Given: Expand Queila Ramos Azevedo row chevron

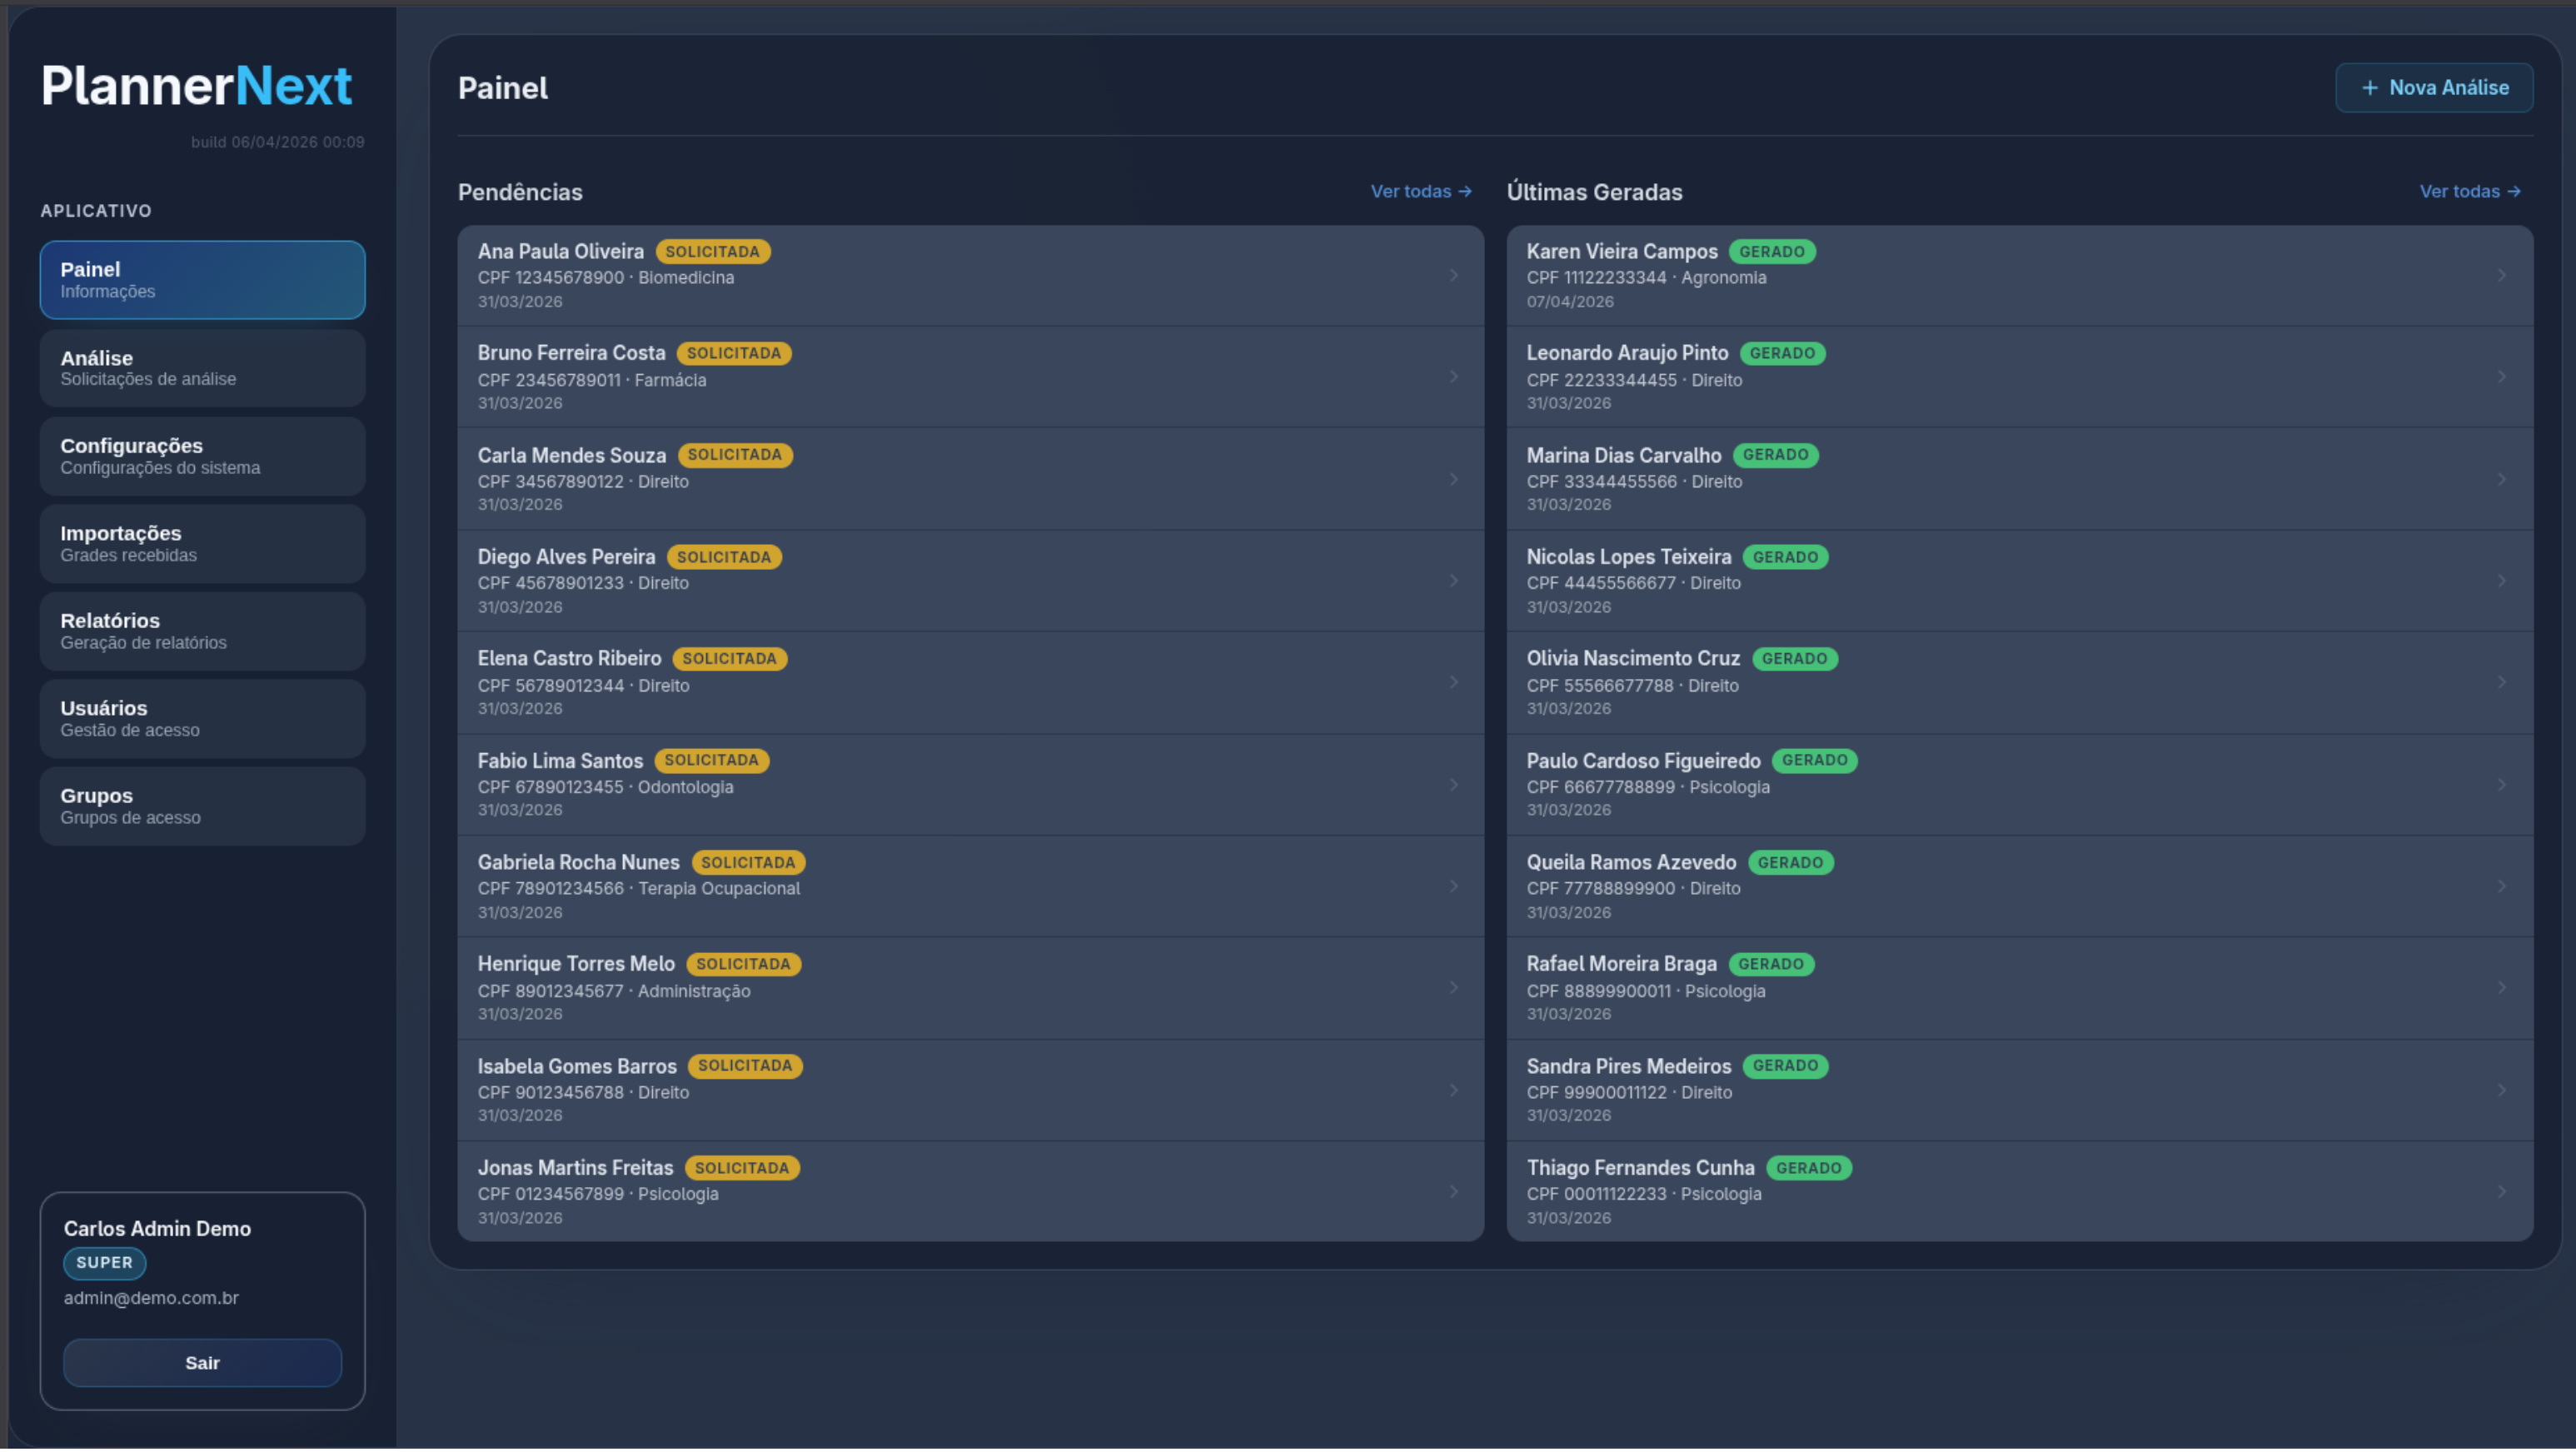Looking at the screenshot, I should 2502,887.
